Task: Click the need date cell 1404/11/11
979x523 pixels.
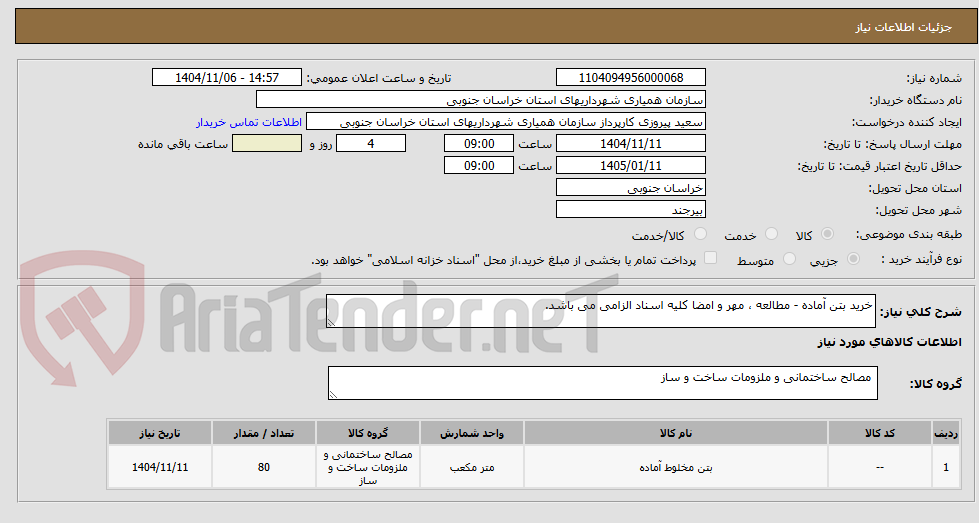Action: click(160, 467)
